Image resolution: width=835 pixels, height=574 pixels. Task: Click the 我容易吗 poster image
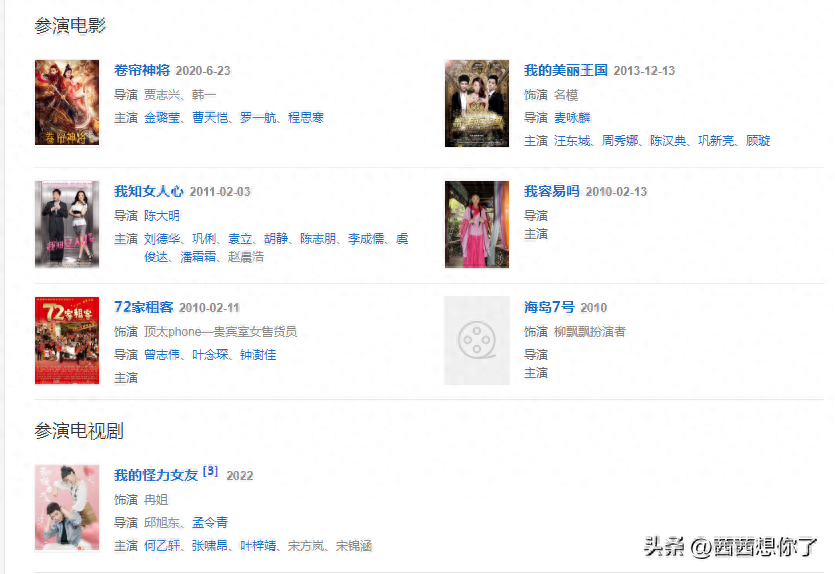click(x=477, y=224)
